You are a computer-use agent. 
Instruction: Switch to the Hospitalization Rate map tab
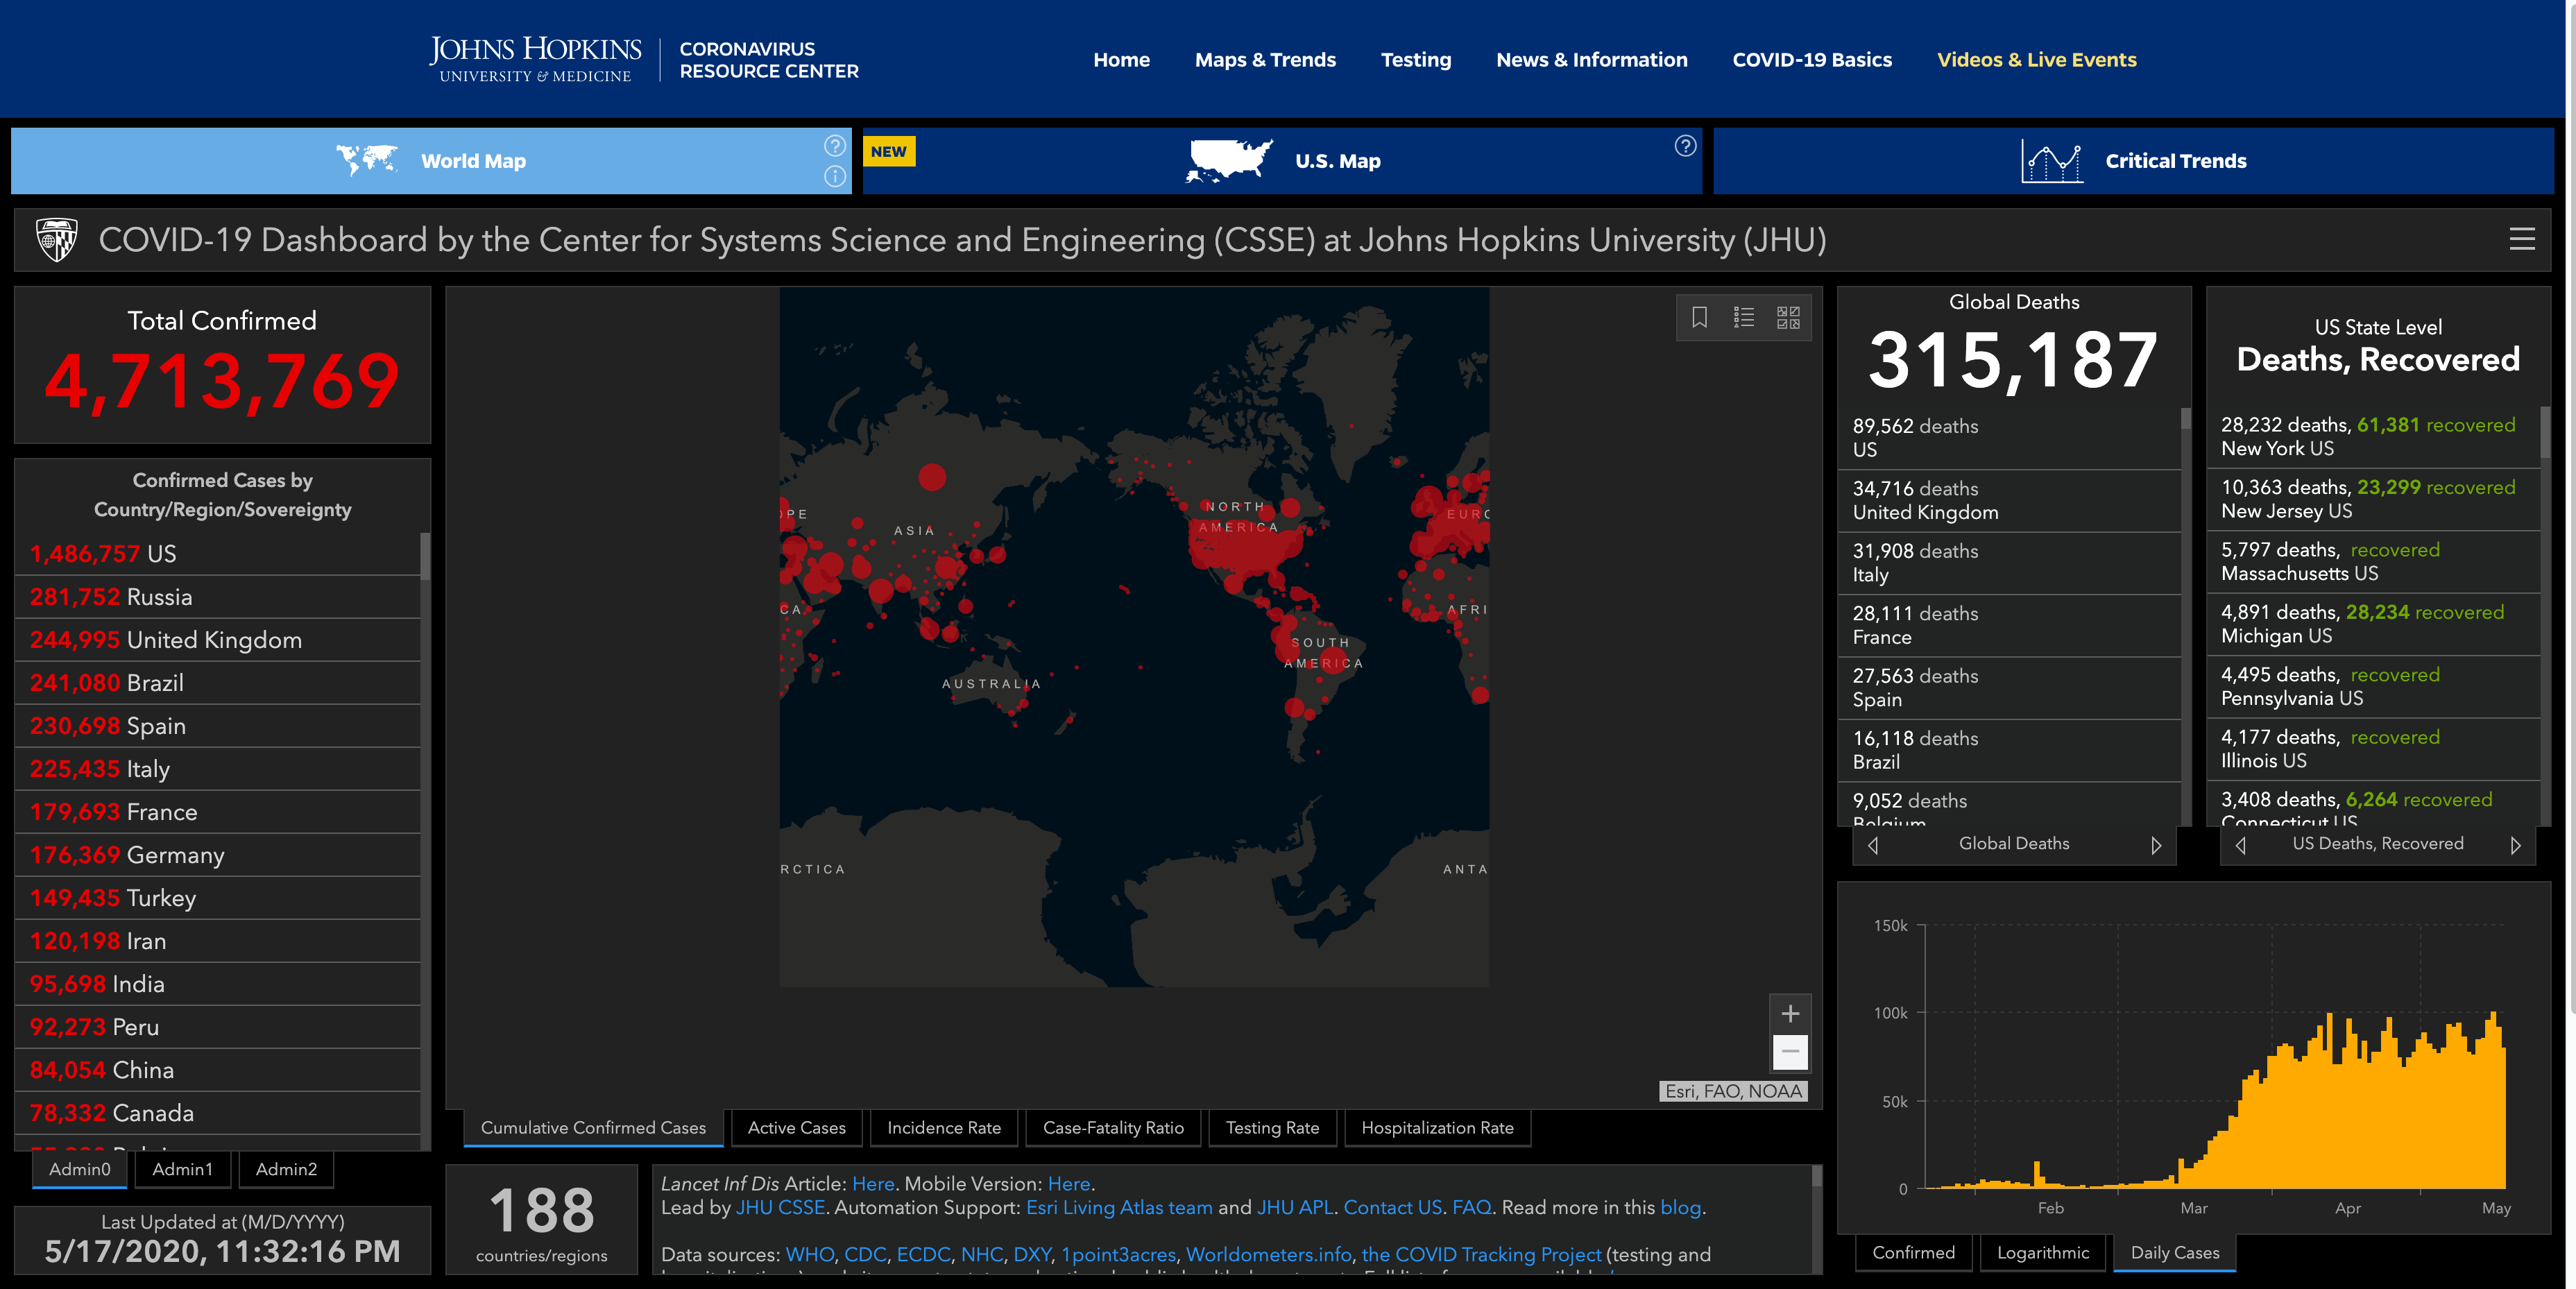click(x=1437, y=1128)
